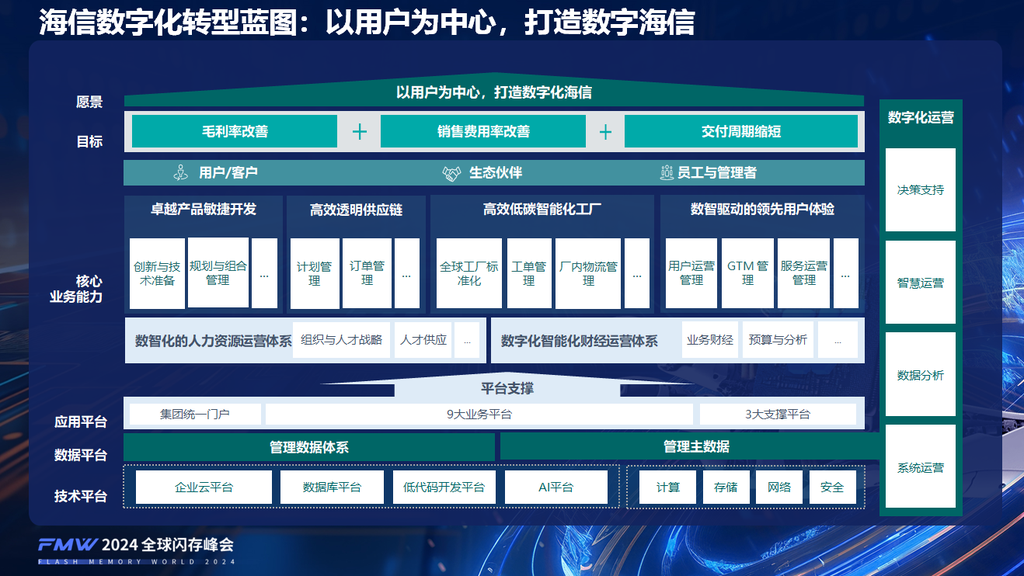Click the 厂内物流管理 box

588,273
